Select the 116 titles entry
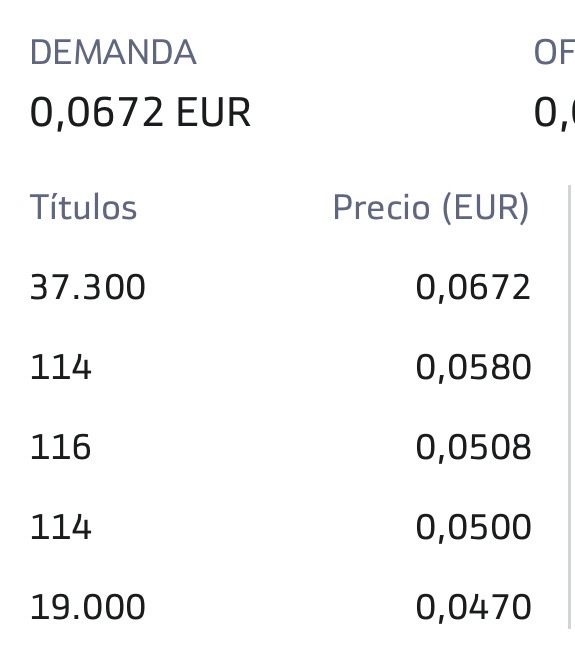Image resolution: width=575 pixels, height=648 pixels. tap(60, 447)
